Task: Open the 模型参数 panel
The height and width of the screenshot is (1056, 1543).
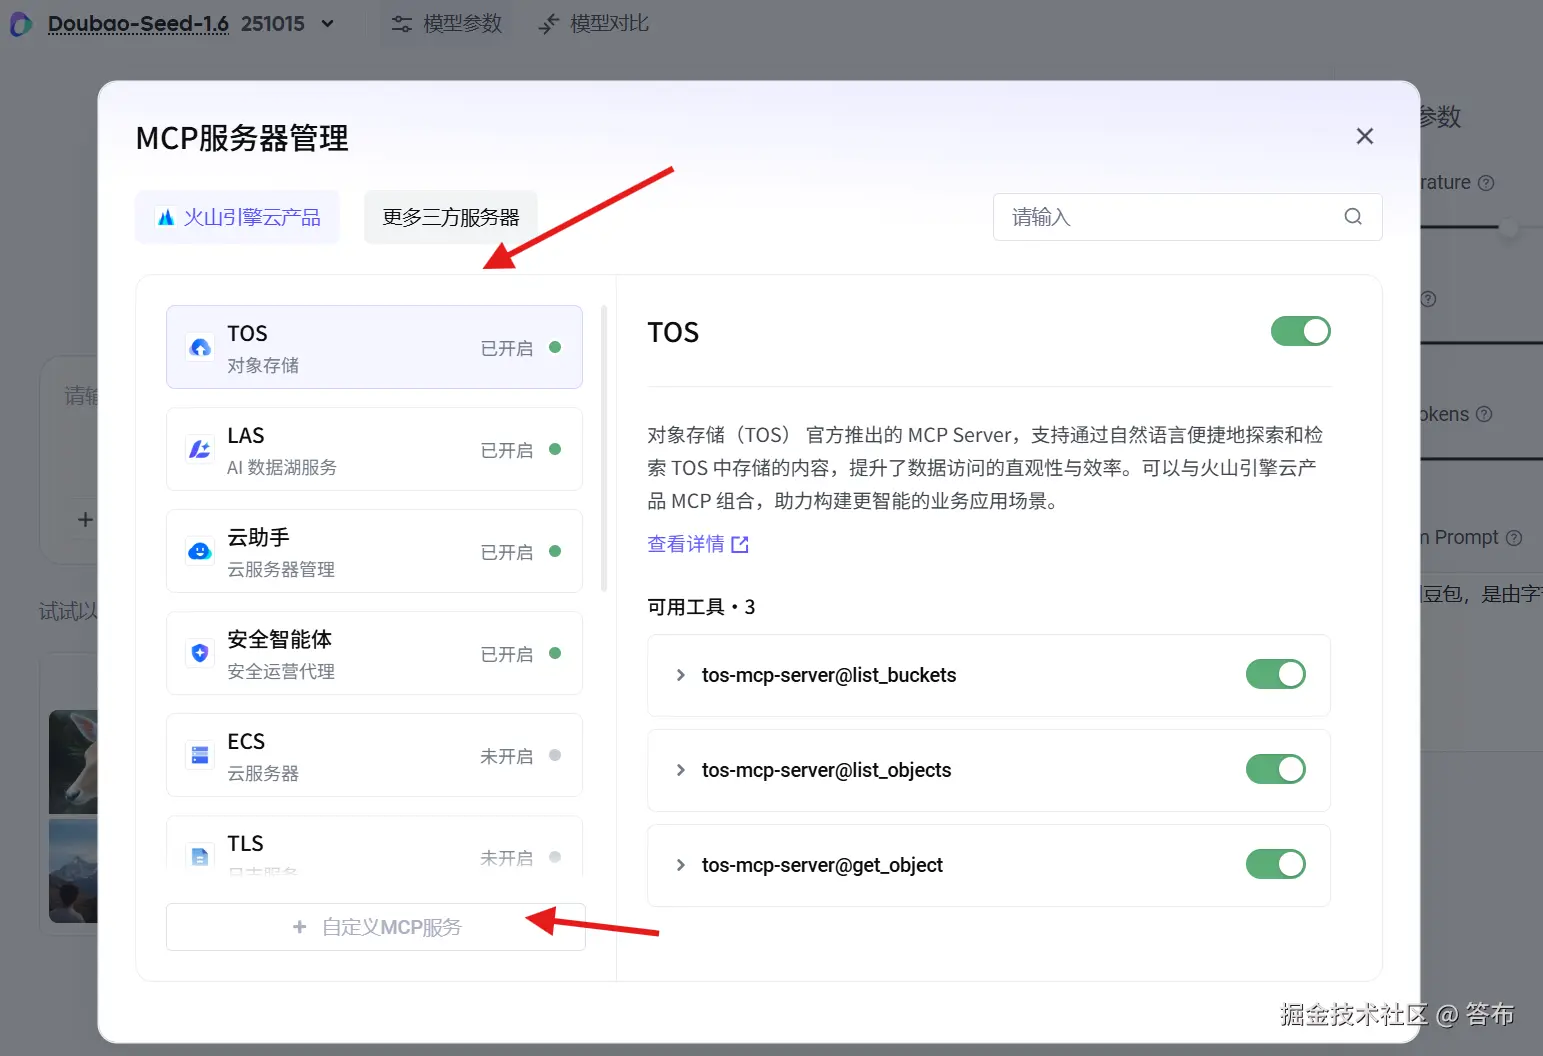Action: pyautogui.click(x=446, y=24)
